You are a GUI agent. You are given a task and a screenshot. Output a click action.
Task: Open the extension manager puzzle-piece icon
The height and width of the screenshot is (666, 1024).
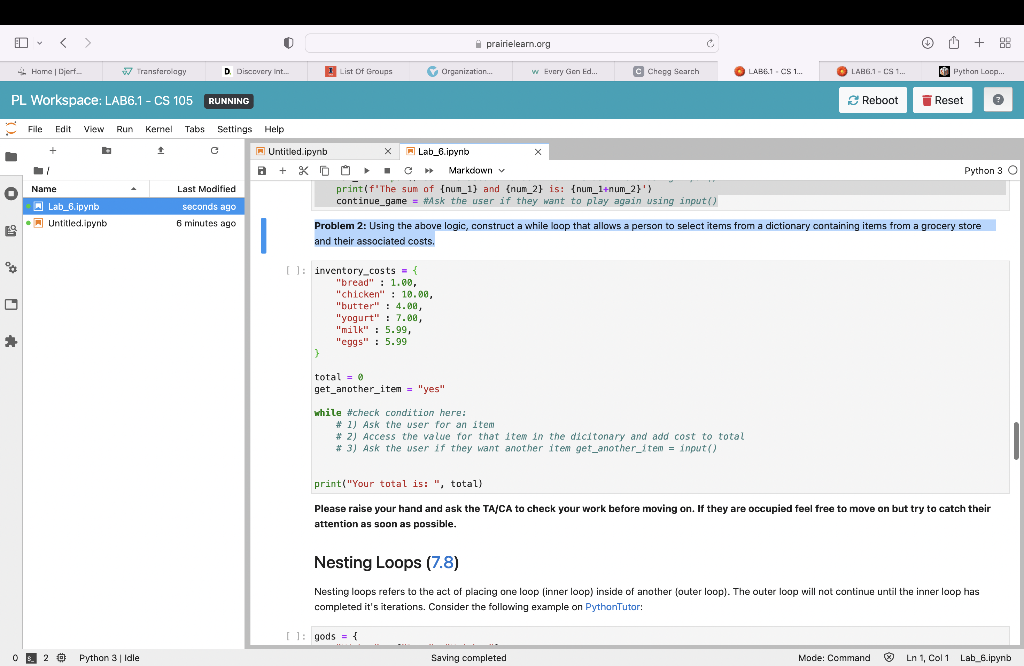click(x=11, y=340)
